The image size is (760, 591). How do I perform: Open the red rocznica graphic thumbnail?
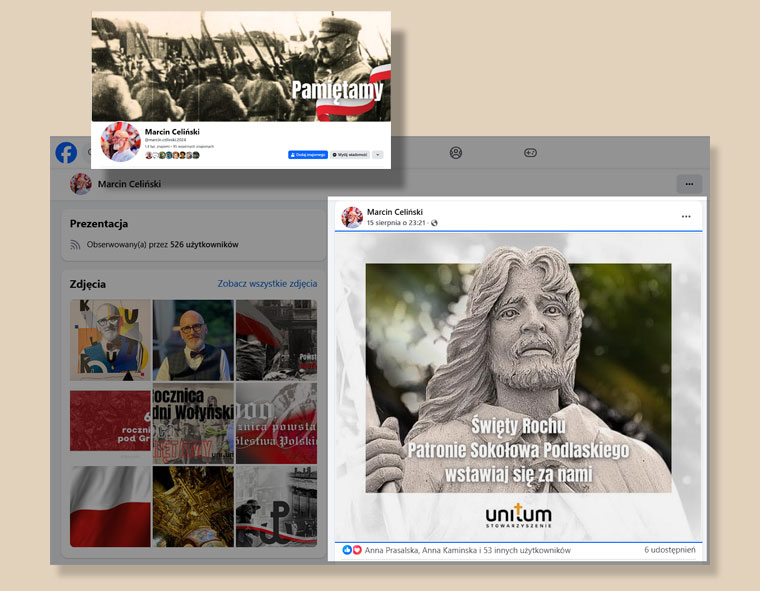click(x=111, y=421)
